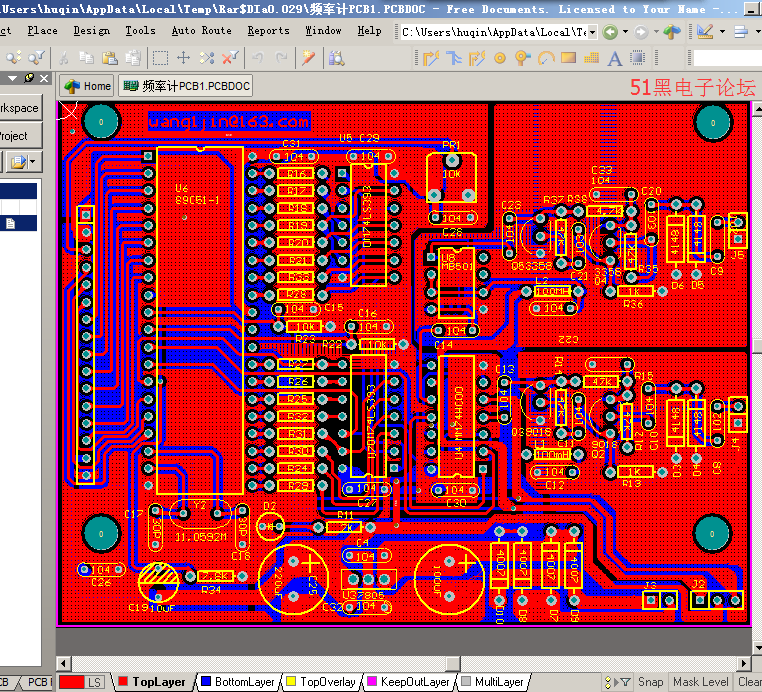Click the Copy icon
The height and width of the screenshot is (692, 762).
point(87,58)
